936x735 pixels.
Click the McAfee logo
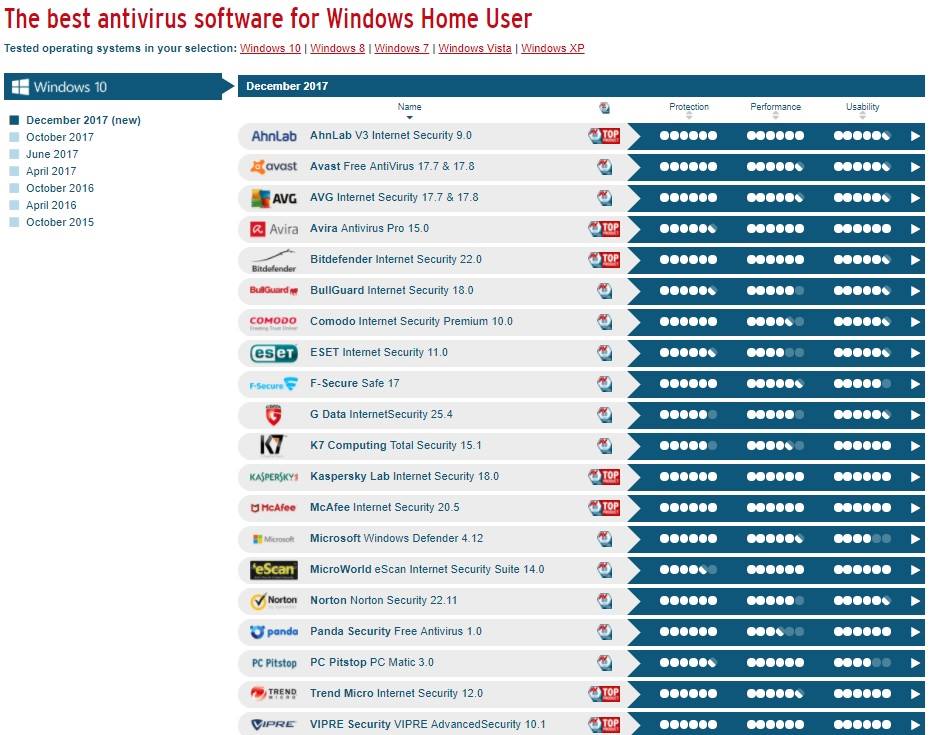(x=273, y=508)
